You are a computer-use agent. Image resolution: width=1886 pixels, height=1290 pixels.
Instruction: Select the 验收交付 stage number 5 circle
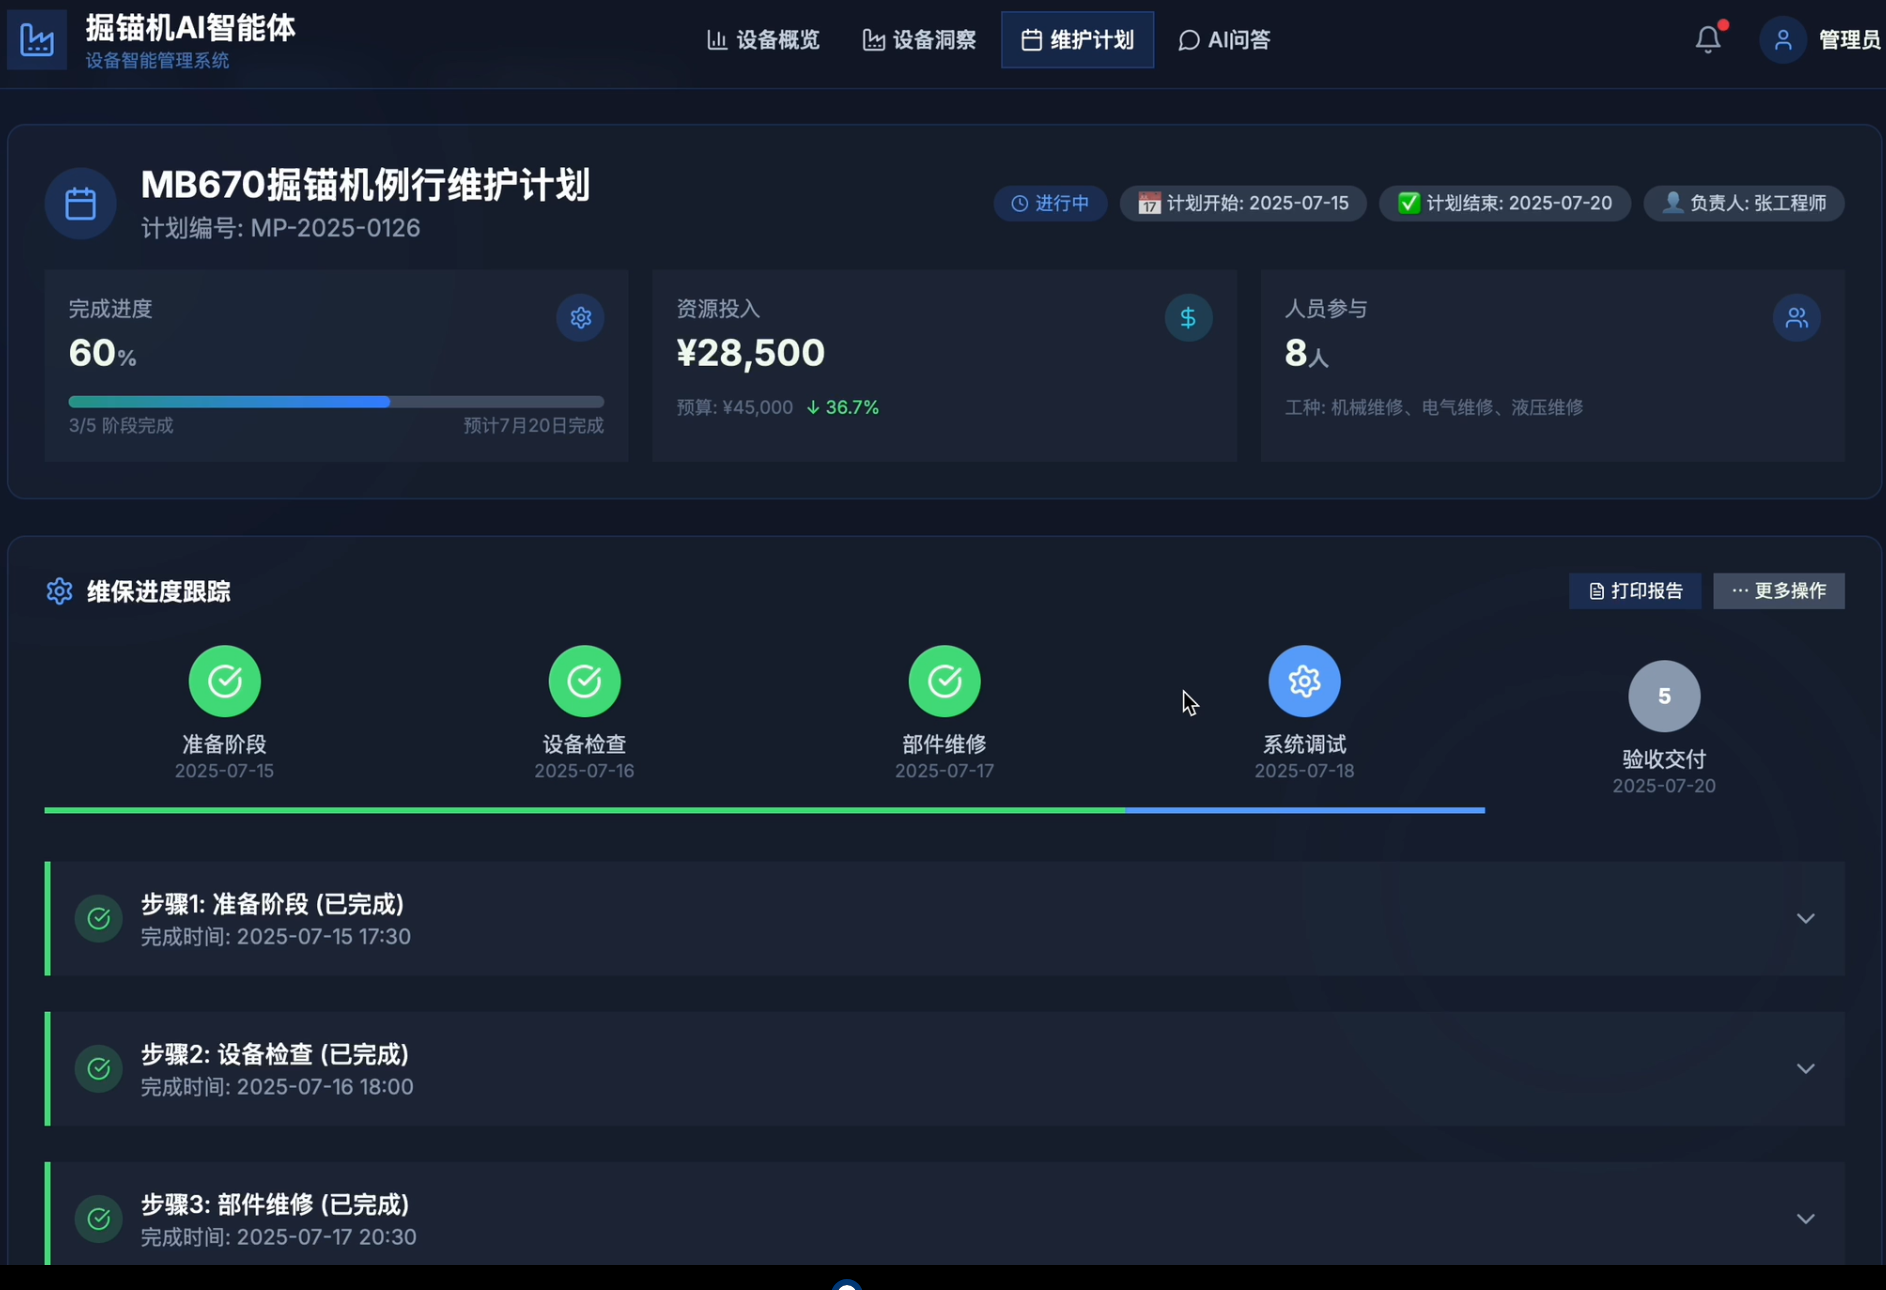click(x=1664, y=696)
